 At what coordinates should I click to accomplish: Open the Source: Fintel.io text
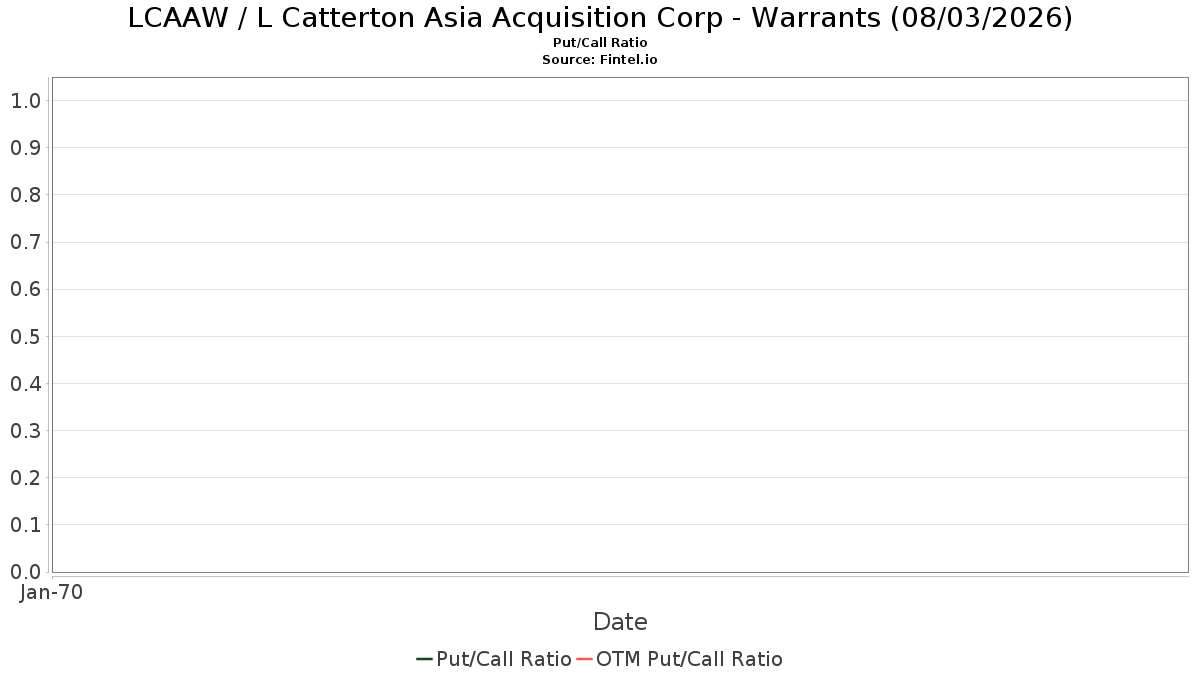click(600, 60)
